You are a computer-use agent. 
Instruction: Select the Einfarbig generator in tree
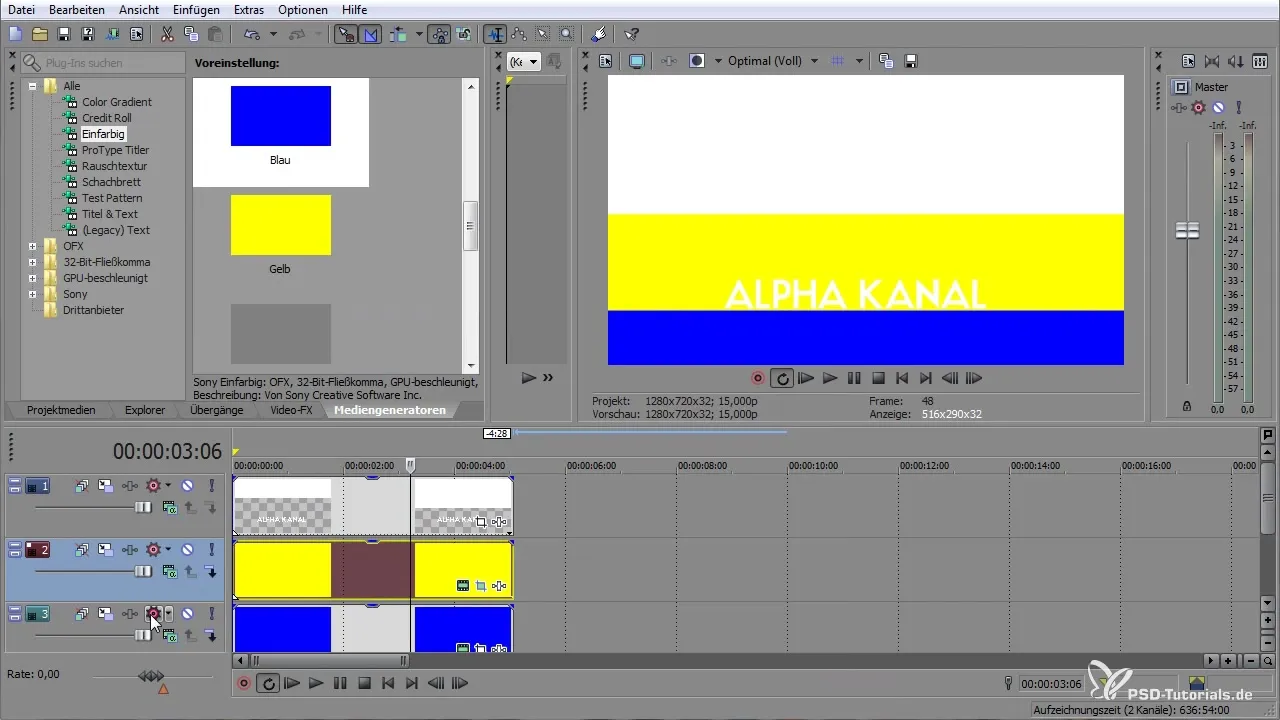tap(104, 134)
